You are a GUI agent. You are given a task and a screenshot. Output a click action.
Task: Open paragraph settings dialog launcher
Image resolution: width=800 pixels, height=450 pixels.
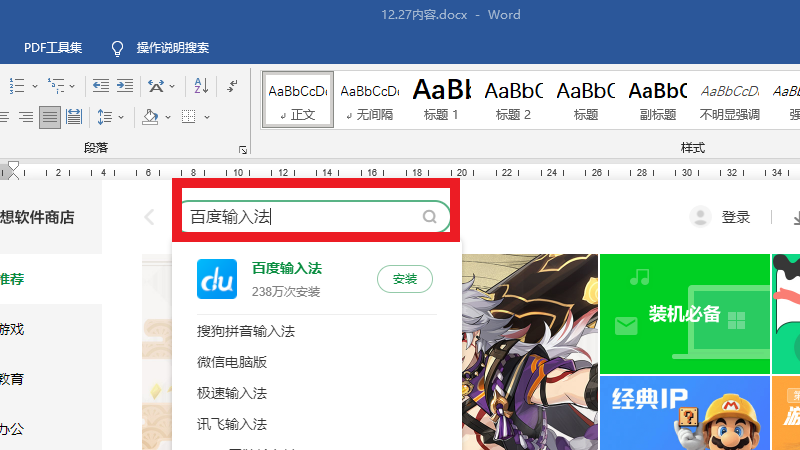(x=243, y=149)
